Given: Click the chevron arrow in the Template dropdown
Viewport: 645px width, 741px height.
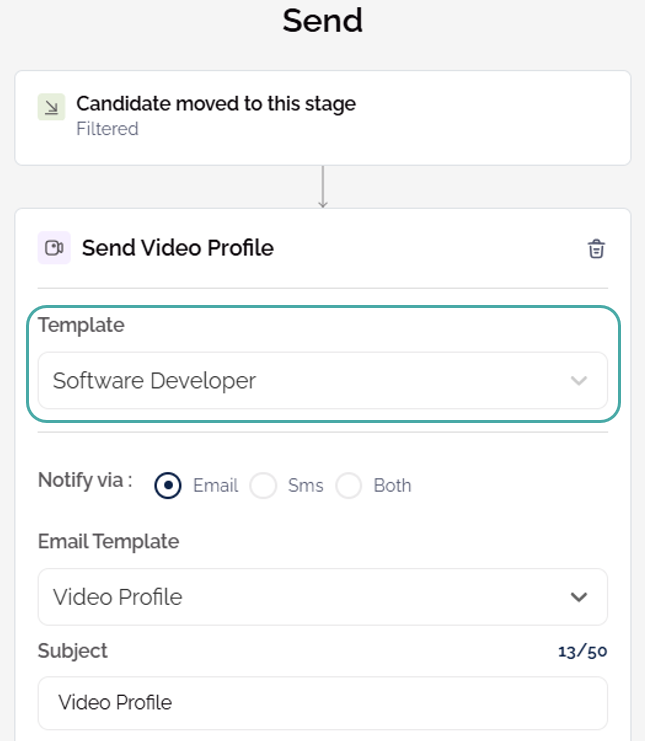Looking at the screenshot, I should (578, 381).
